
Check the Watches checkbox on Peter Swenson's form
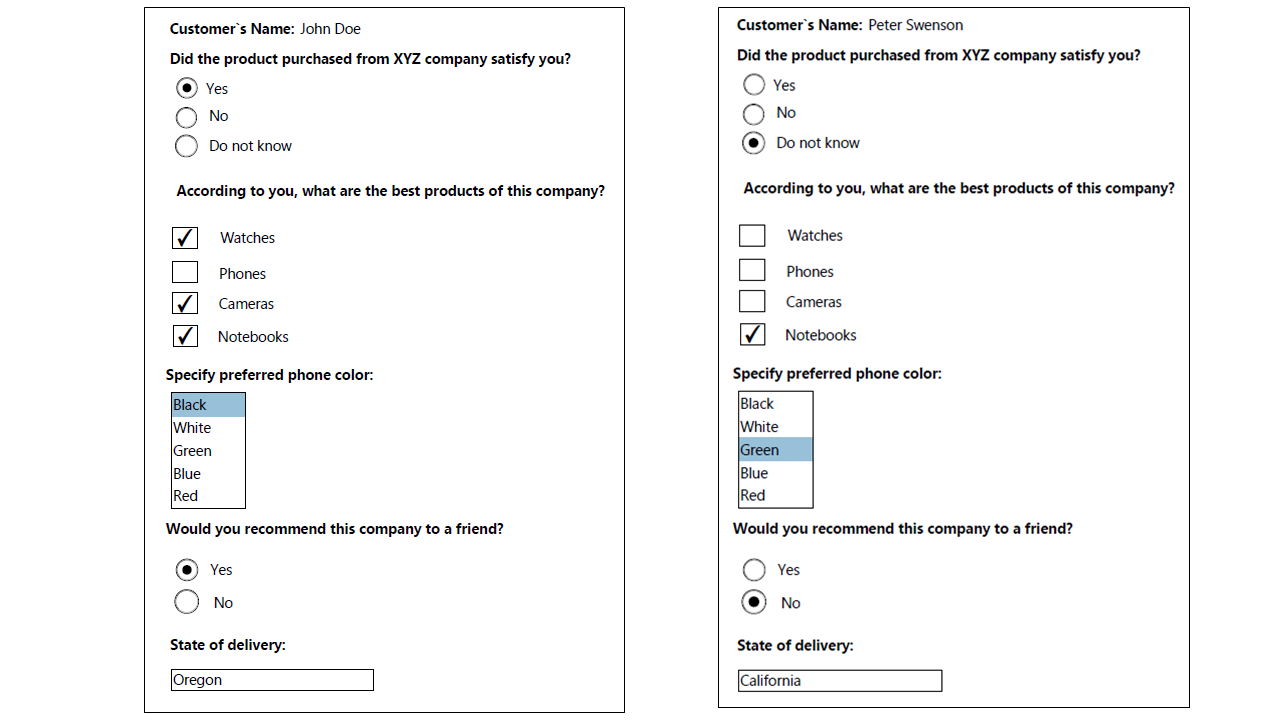tap(752, 235)
